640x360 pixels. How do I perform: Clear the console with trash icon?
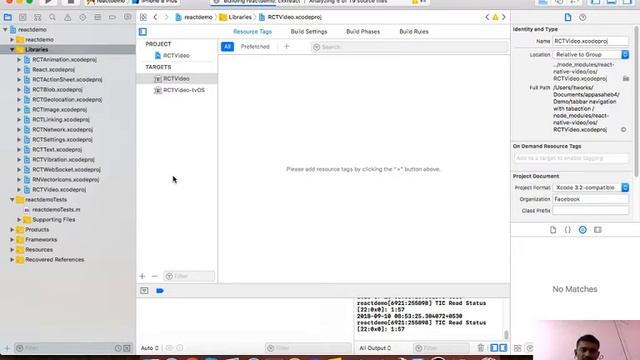[480, 348]
